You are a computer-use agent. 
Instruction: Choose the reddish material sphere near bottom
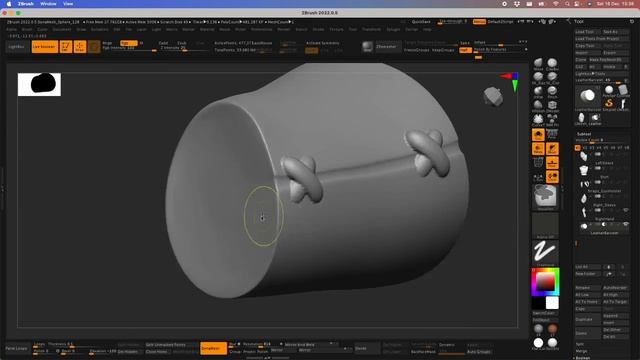(552, 329)
